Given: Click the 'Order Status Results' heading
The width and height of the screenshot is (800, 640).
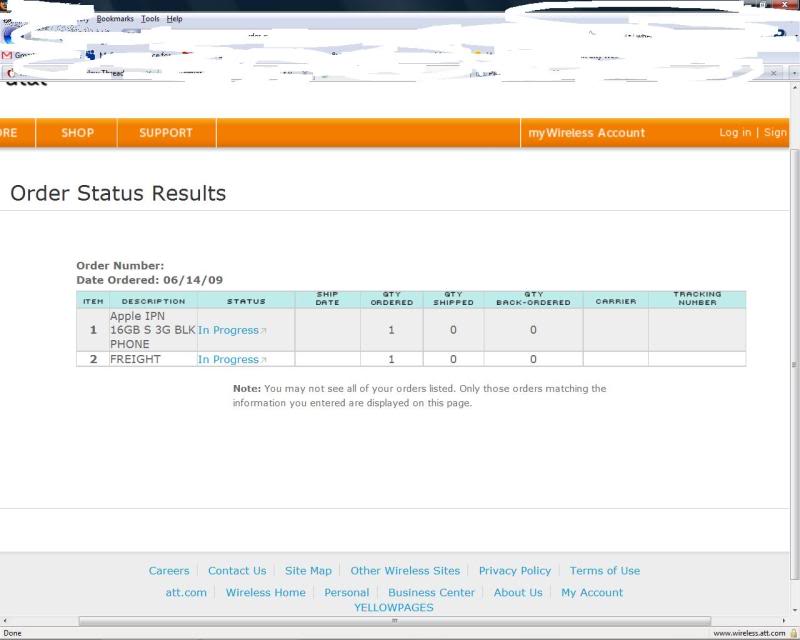Looking at the screenshot, I should [x=118, y=193].
